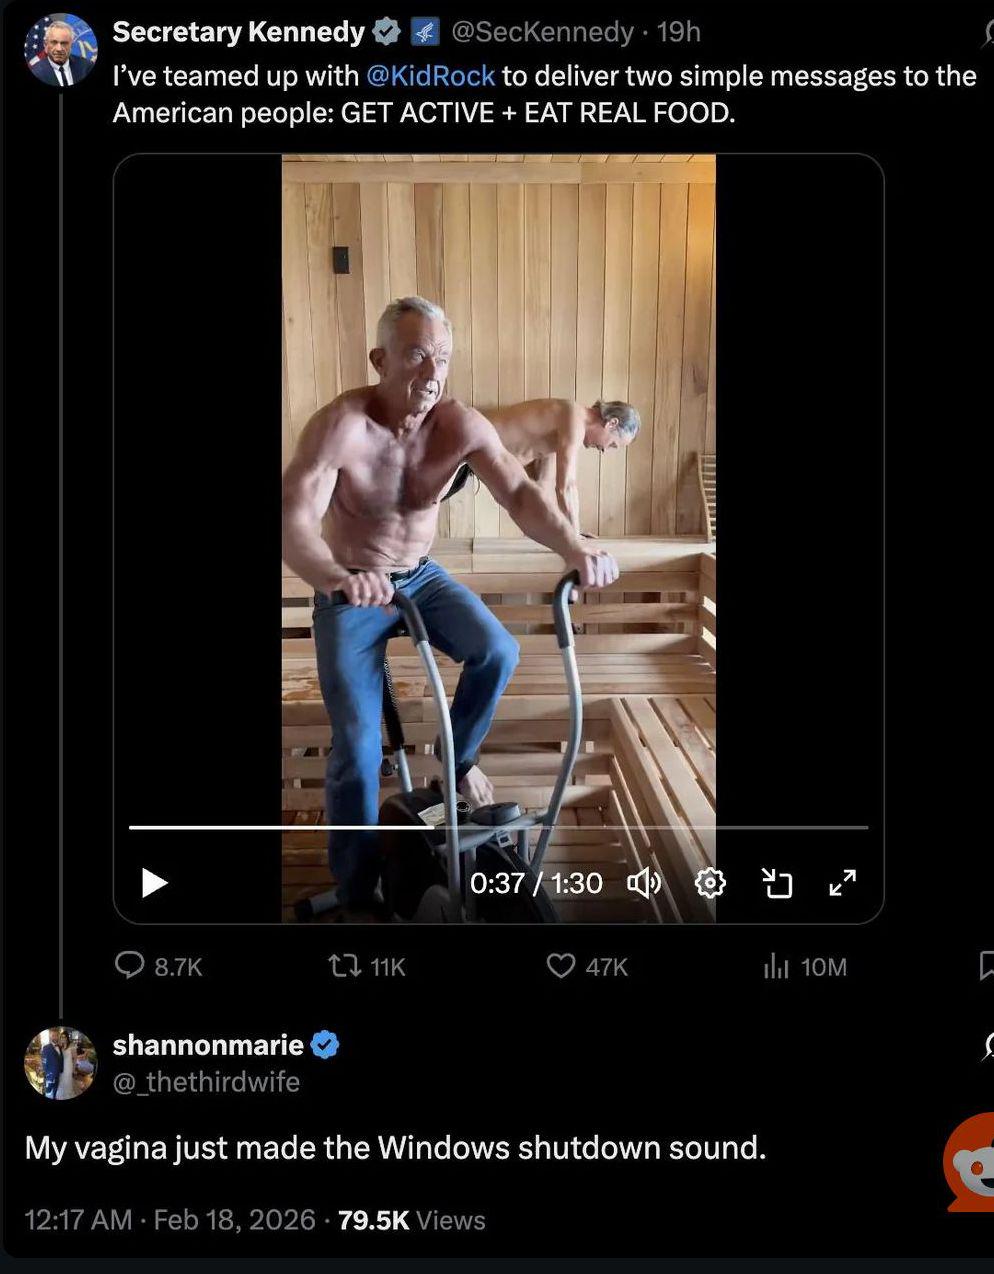Click the 12:17 AM Feb 18 timestamp
The height and width of the screenshot is (1274, 994).
(x=170, y=1220)
